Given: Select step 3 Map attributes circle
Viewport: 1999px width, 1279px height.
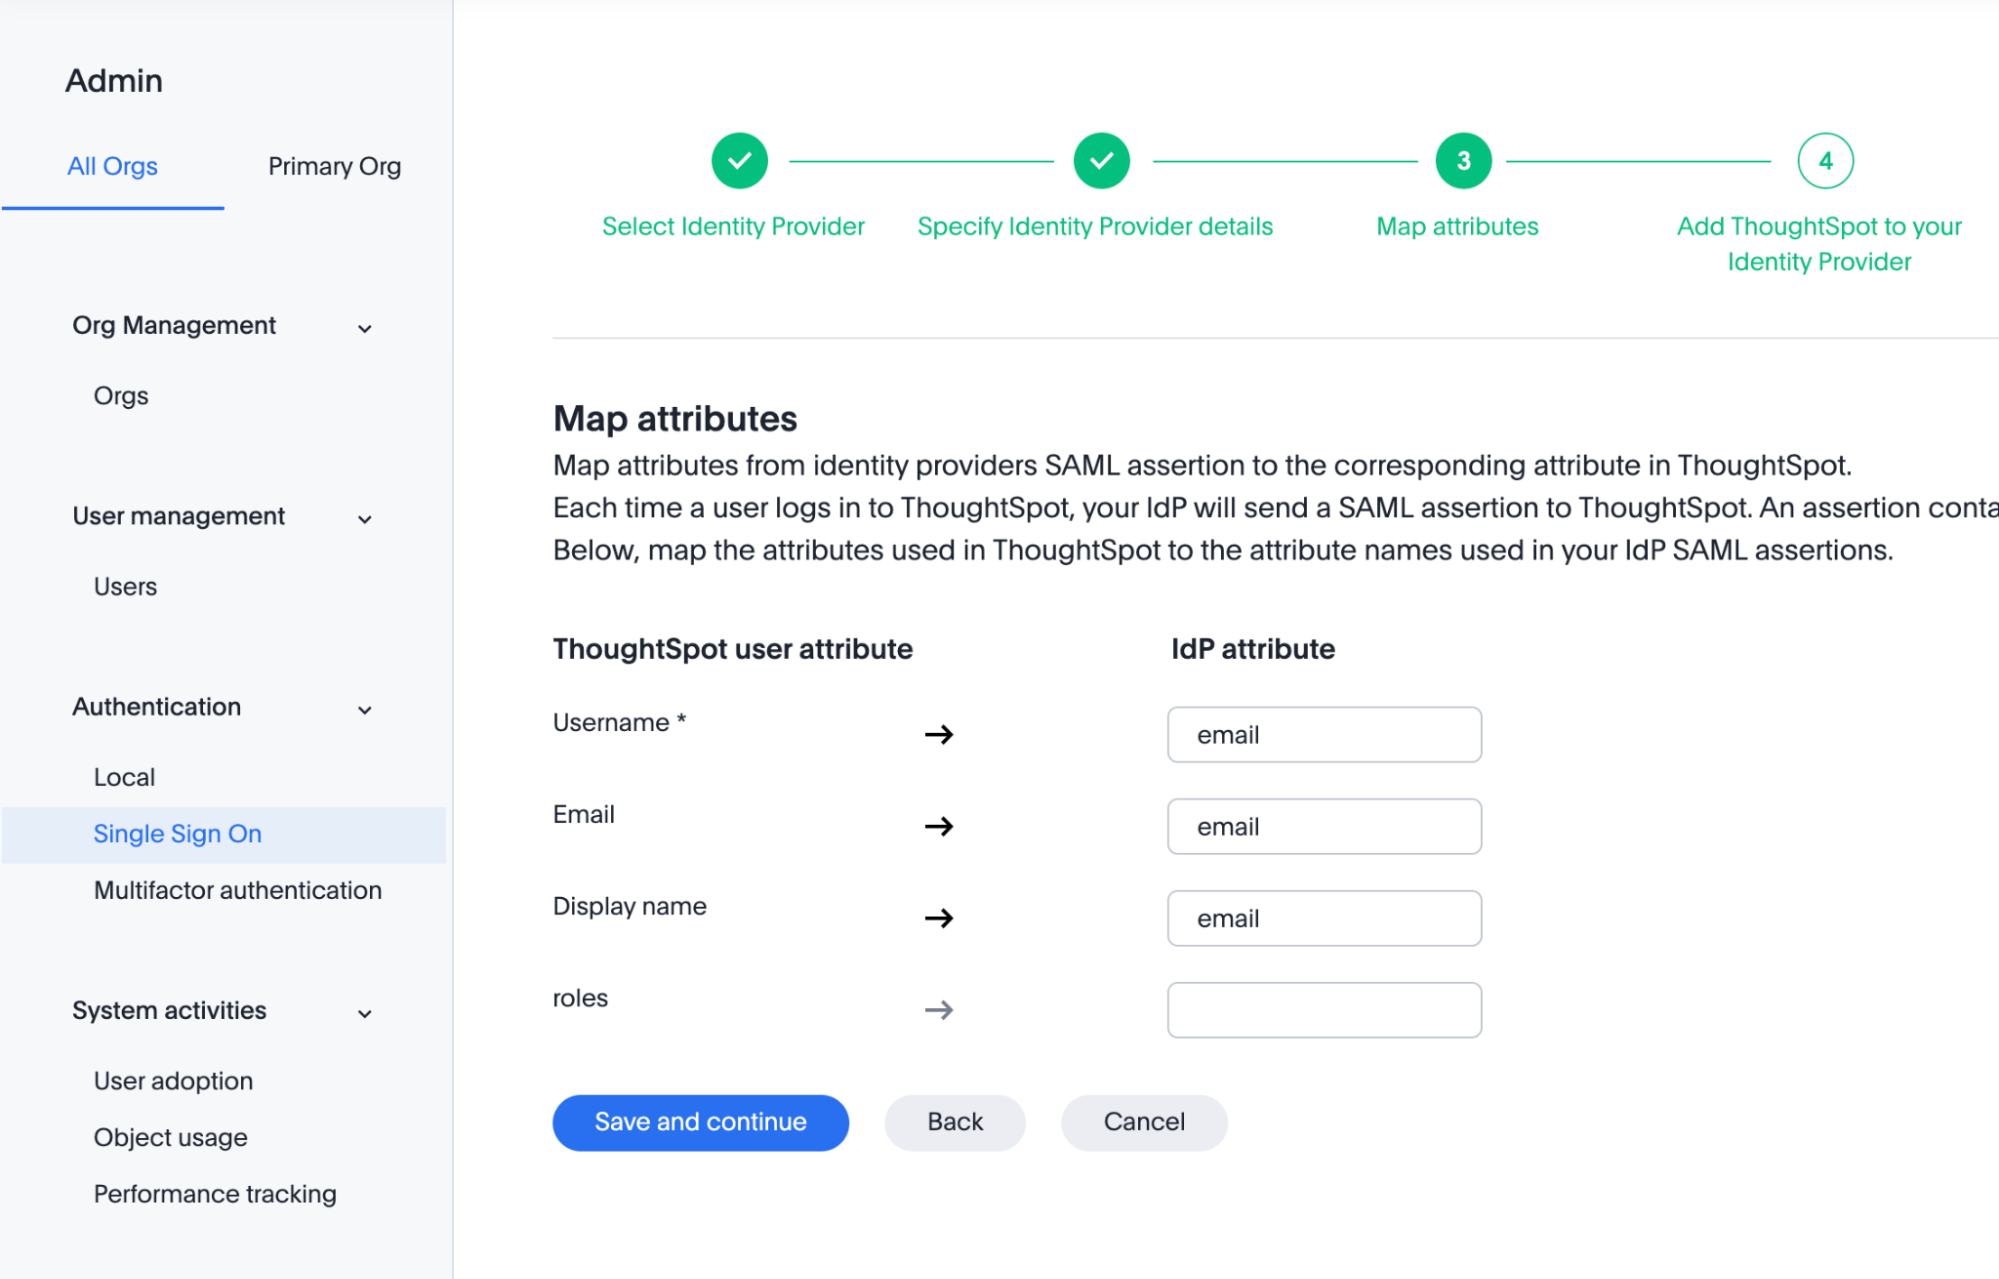Looking at the screenshot, I should point(1461,160).
